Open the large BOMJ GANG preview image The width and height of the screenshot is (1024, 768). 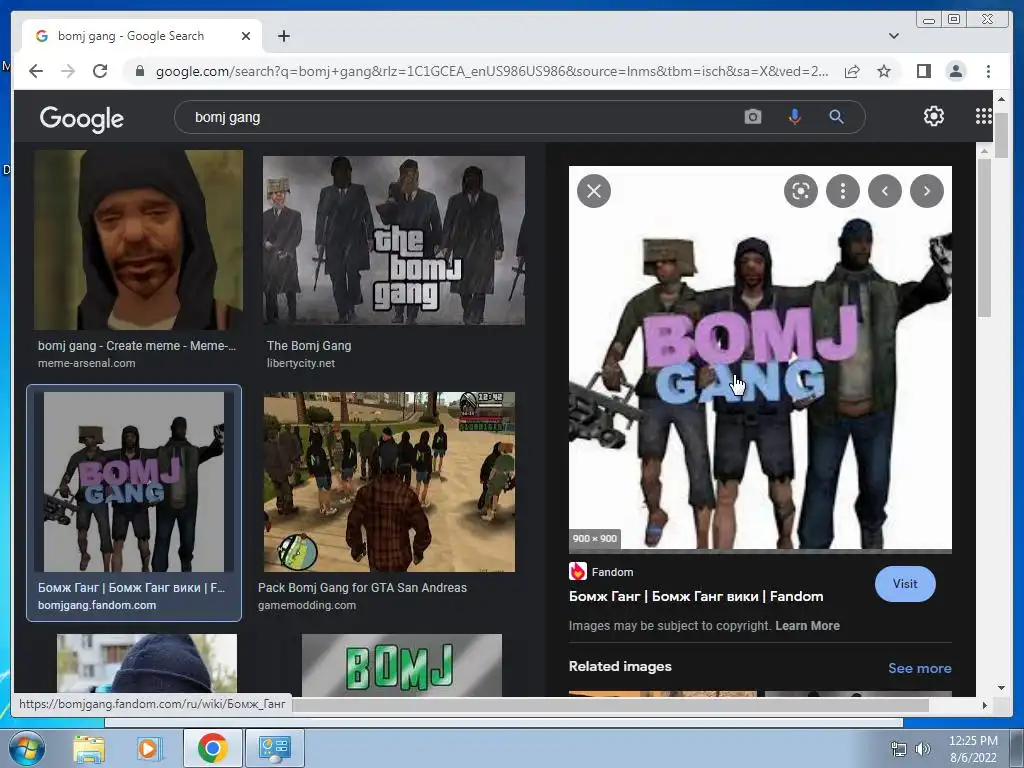[x=760, y=358]
